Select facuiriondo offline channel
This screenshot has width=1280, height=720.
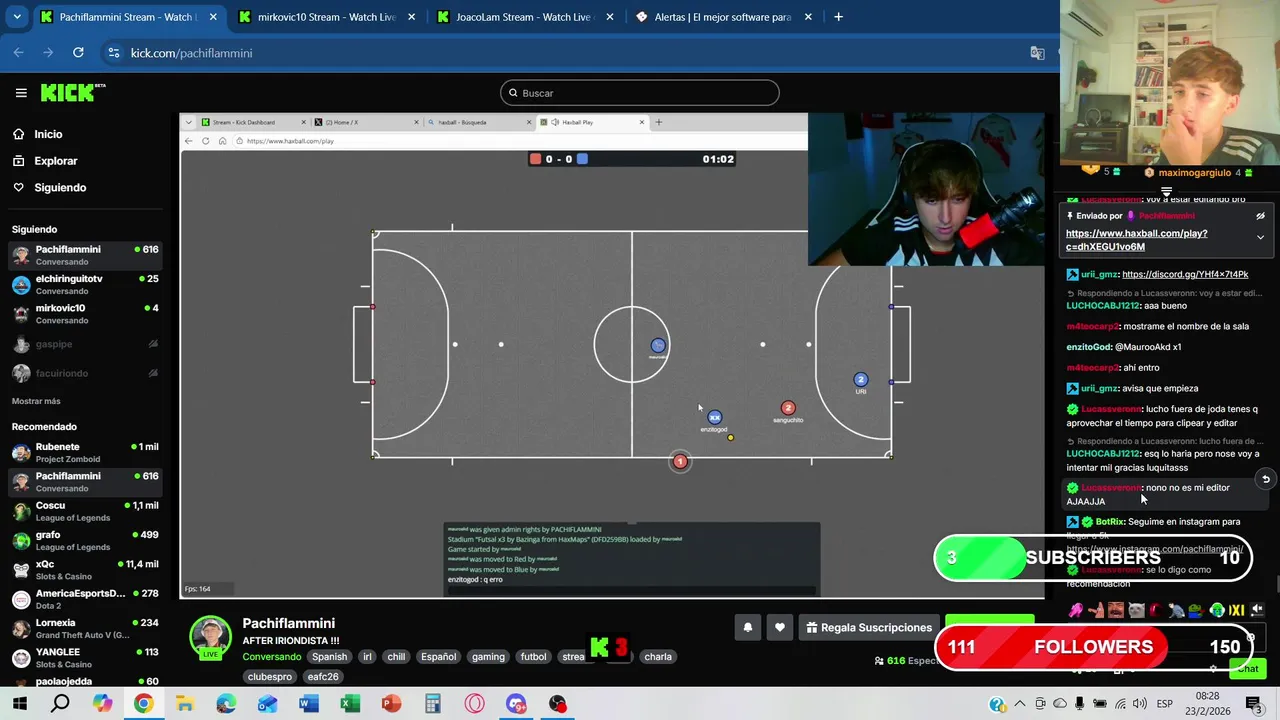(x=85, y=373)
